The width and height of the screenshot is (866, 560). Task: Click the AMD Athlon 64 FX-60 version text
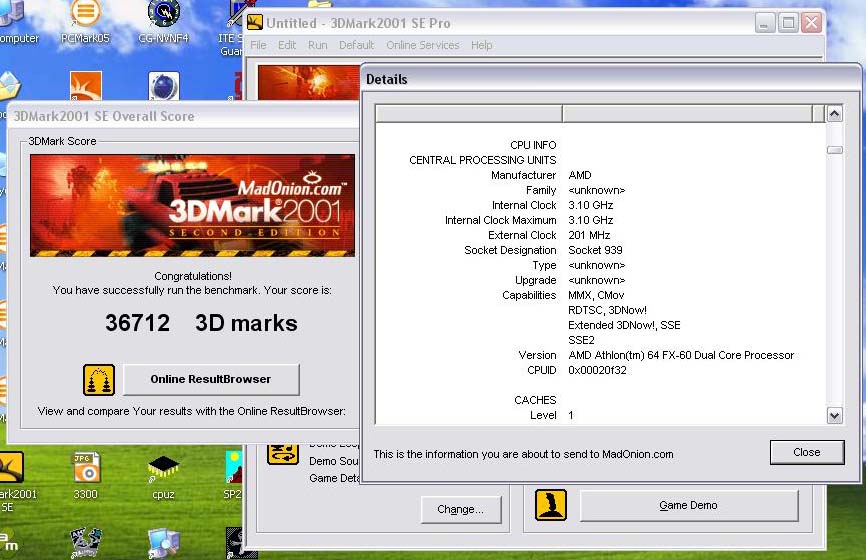pos(681,355)
